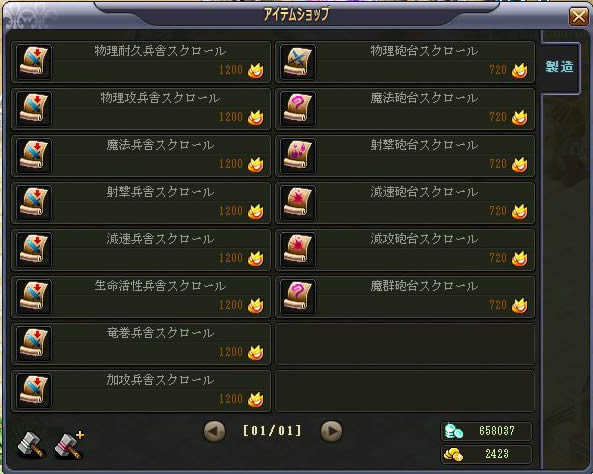Click the 魔法砲台スクロール pink swirl icon
The height and width of the screenshot is (474, 593).
click(x=298, y=109)
